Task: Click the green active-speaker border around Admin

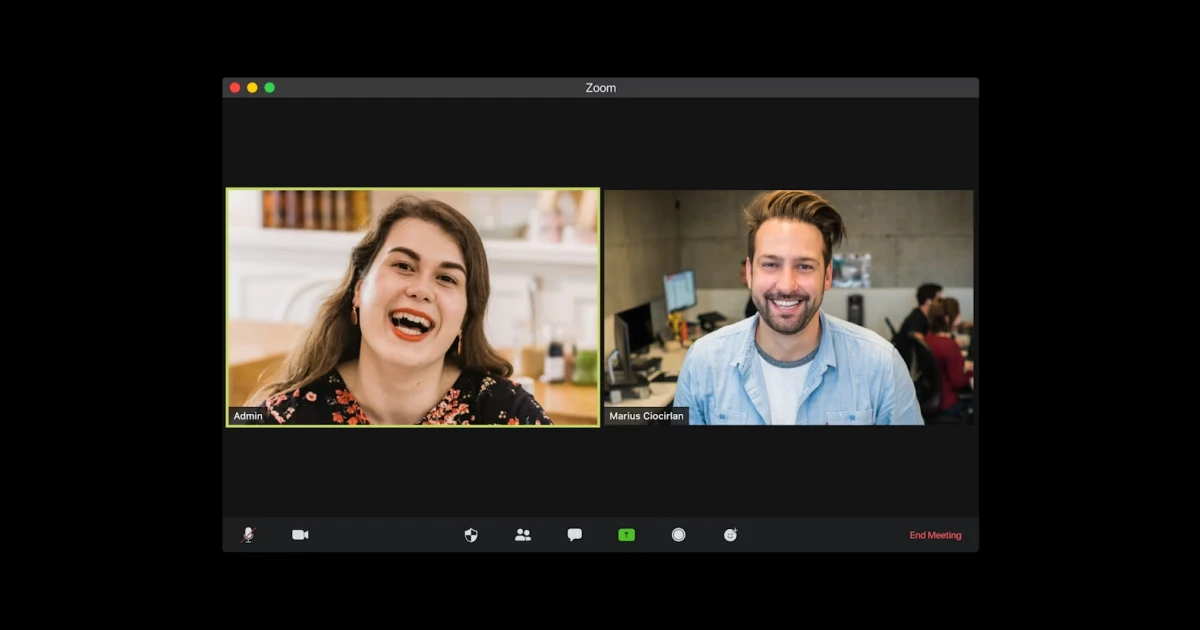Action: tap(412, 188)
